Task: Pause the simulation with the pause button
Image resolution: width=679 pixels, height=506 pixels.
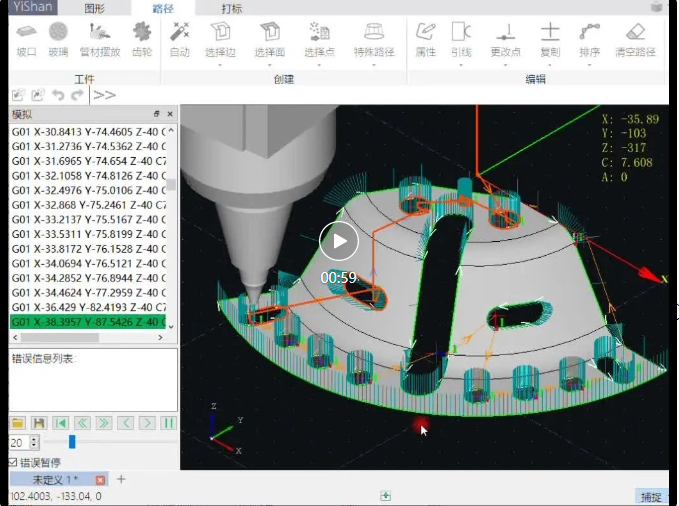Action: [x=169, y=423]
